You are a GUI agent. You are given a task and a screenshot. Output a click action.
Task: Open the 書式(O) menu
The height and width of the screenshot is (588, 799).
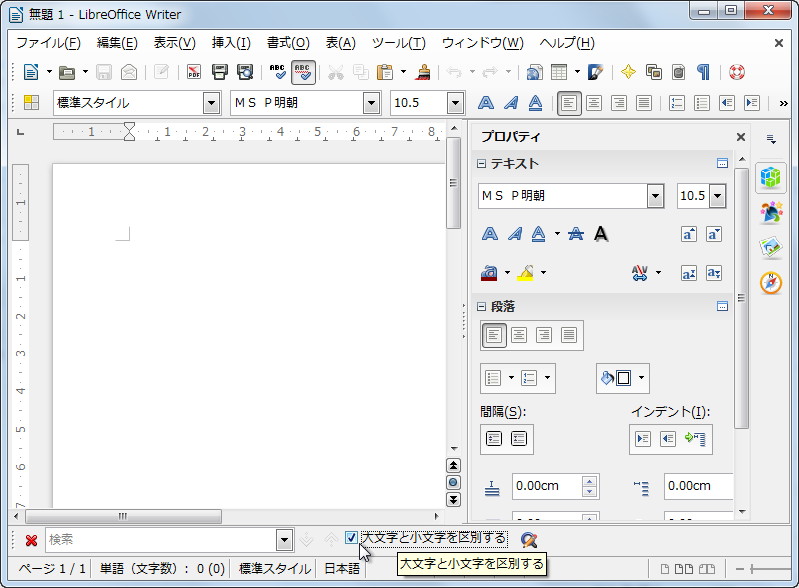tap(288, 43)
